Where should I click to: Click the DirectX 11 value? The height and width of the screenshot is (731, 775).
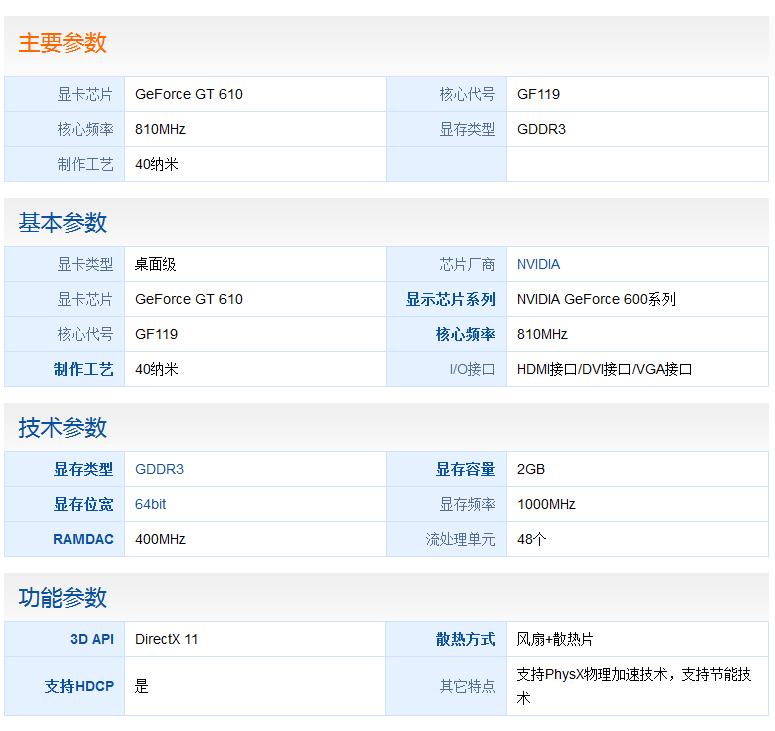click(x=167, y=640)
